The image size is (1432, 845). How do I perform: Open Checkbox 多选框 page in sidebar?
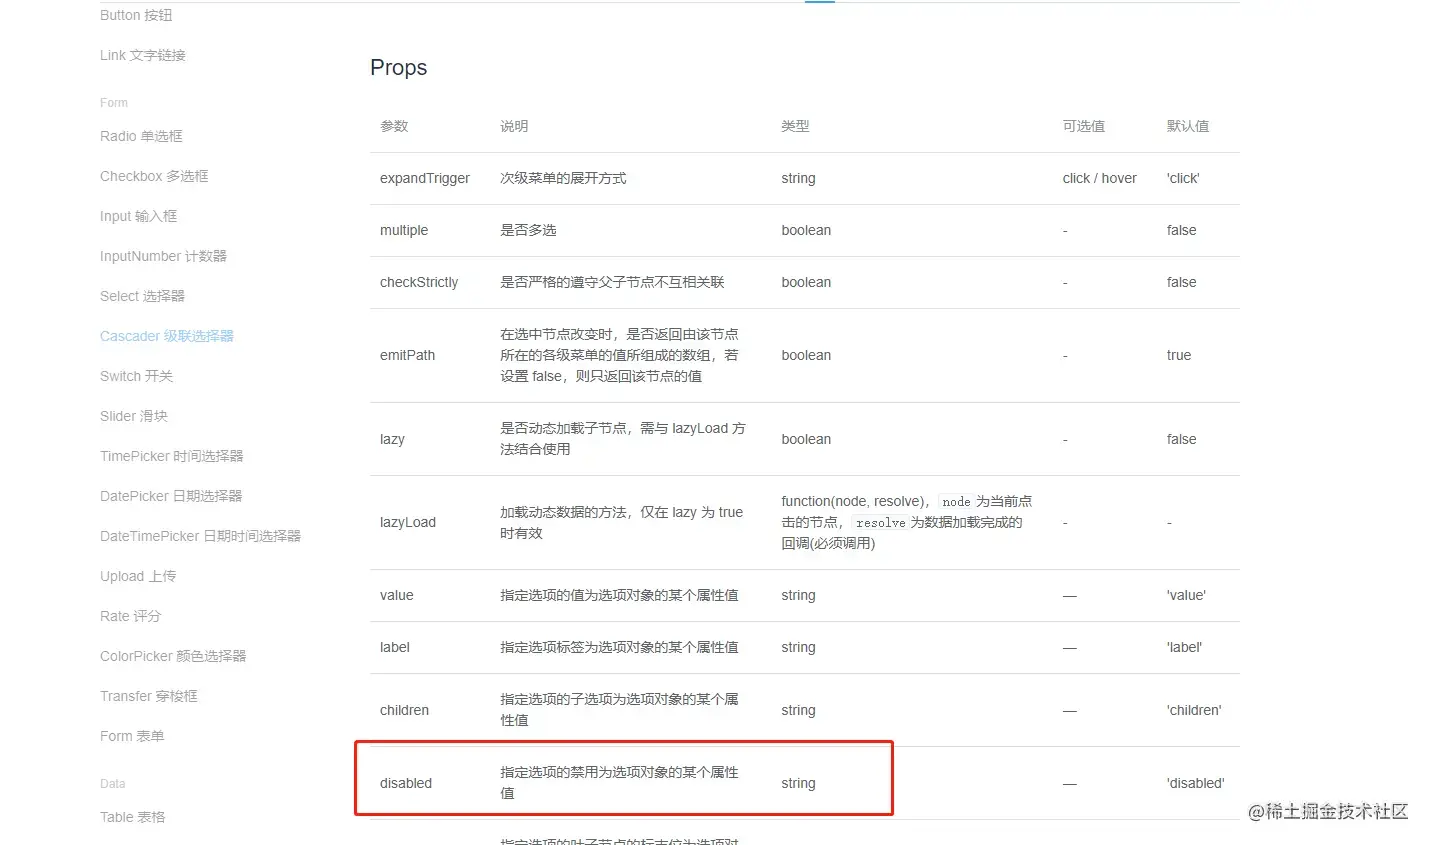[154, 176]
